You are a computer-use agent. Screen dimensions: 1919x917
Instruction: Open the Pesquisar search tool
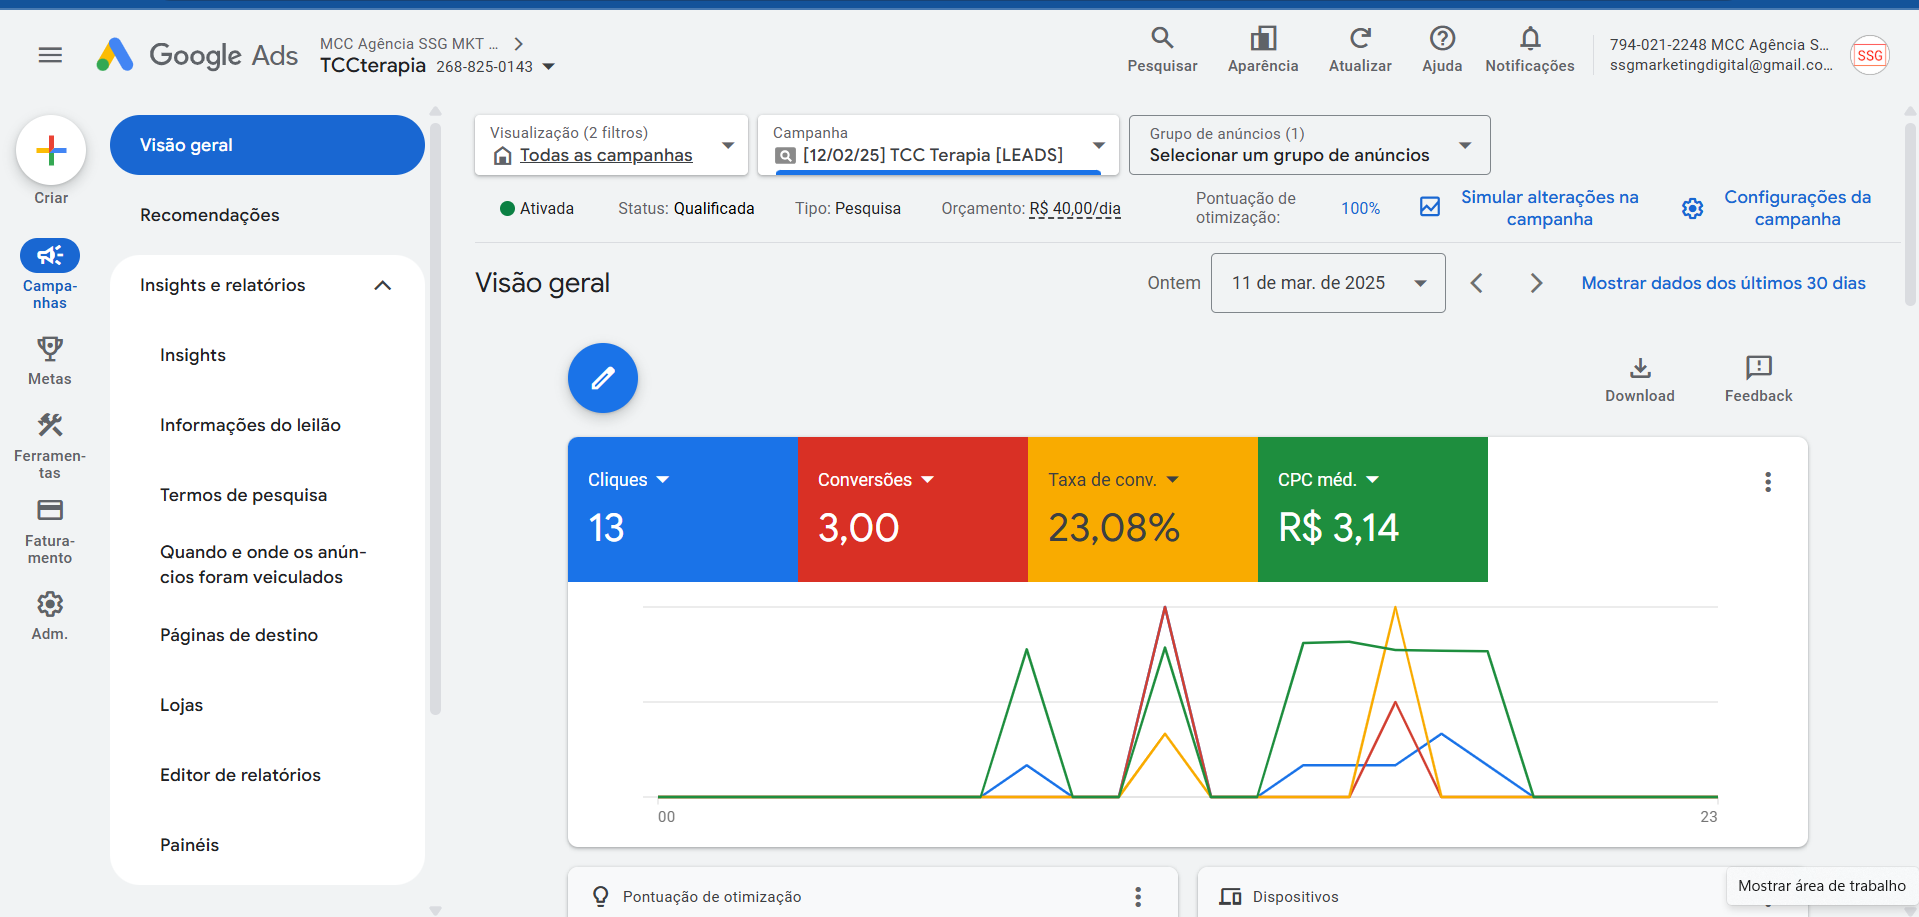click(1162, 50)
